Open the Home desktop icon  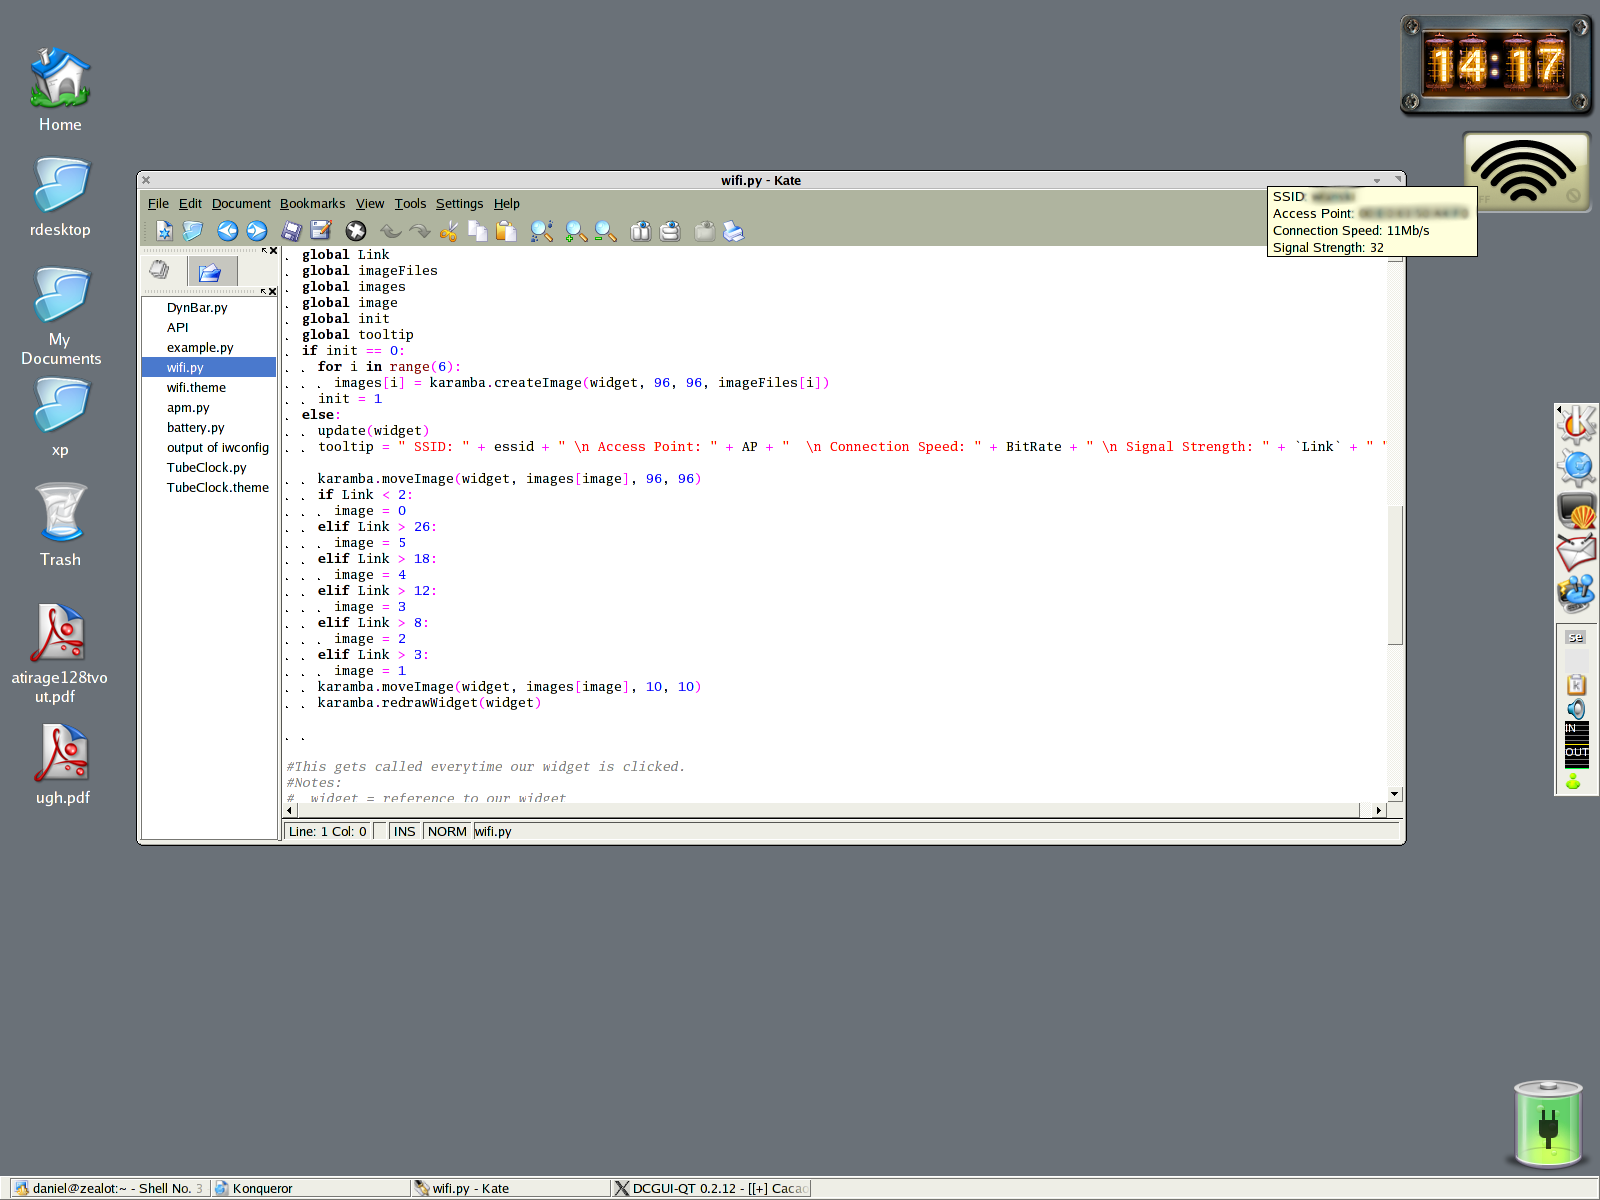[60, 90]
